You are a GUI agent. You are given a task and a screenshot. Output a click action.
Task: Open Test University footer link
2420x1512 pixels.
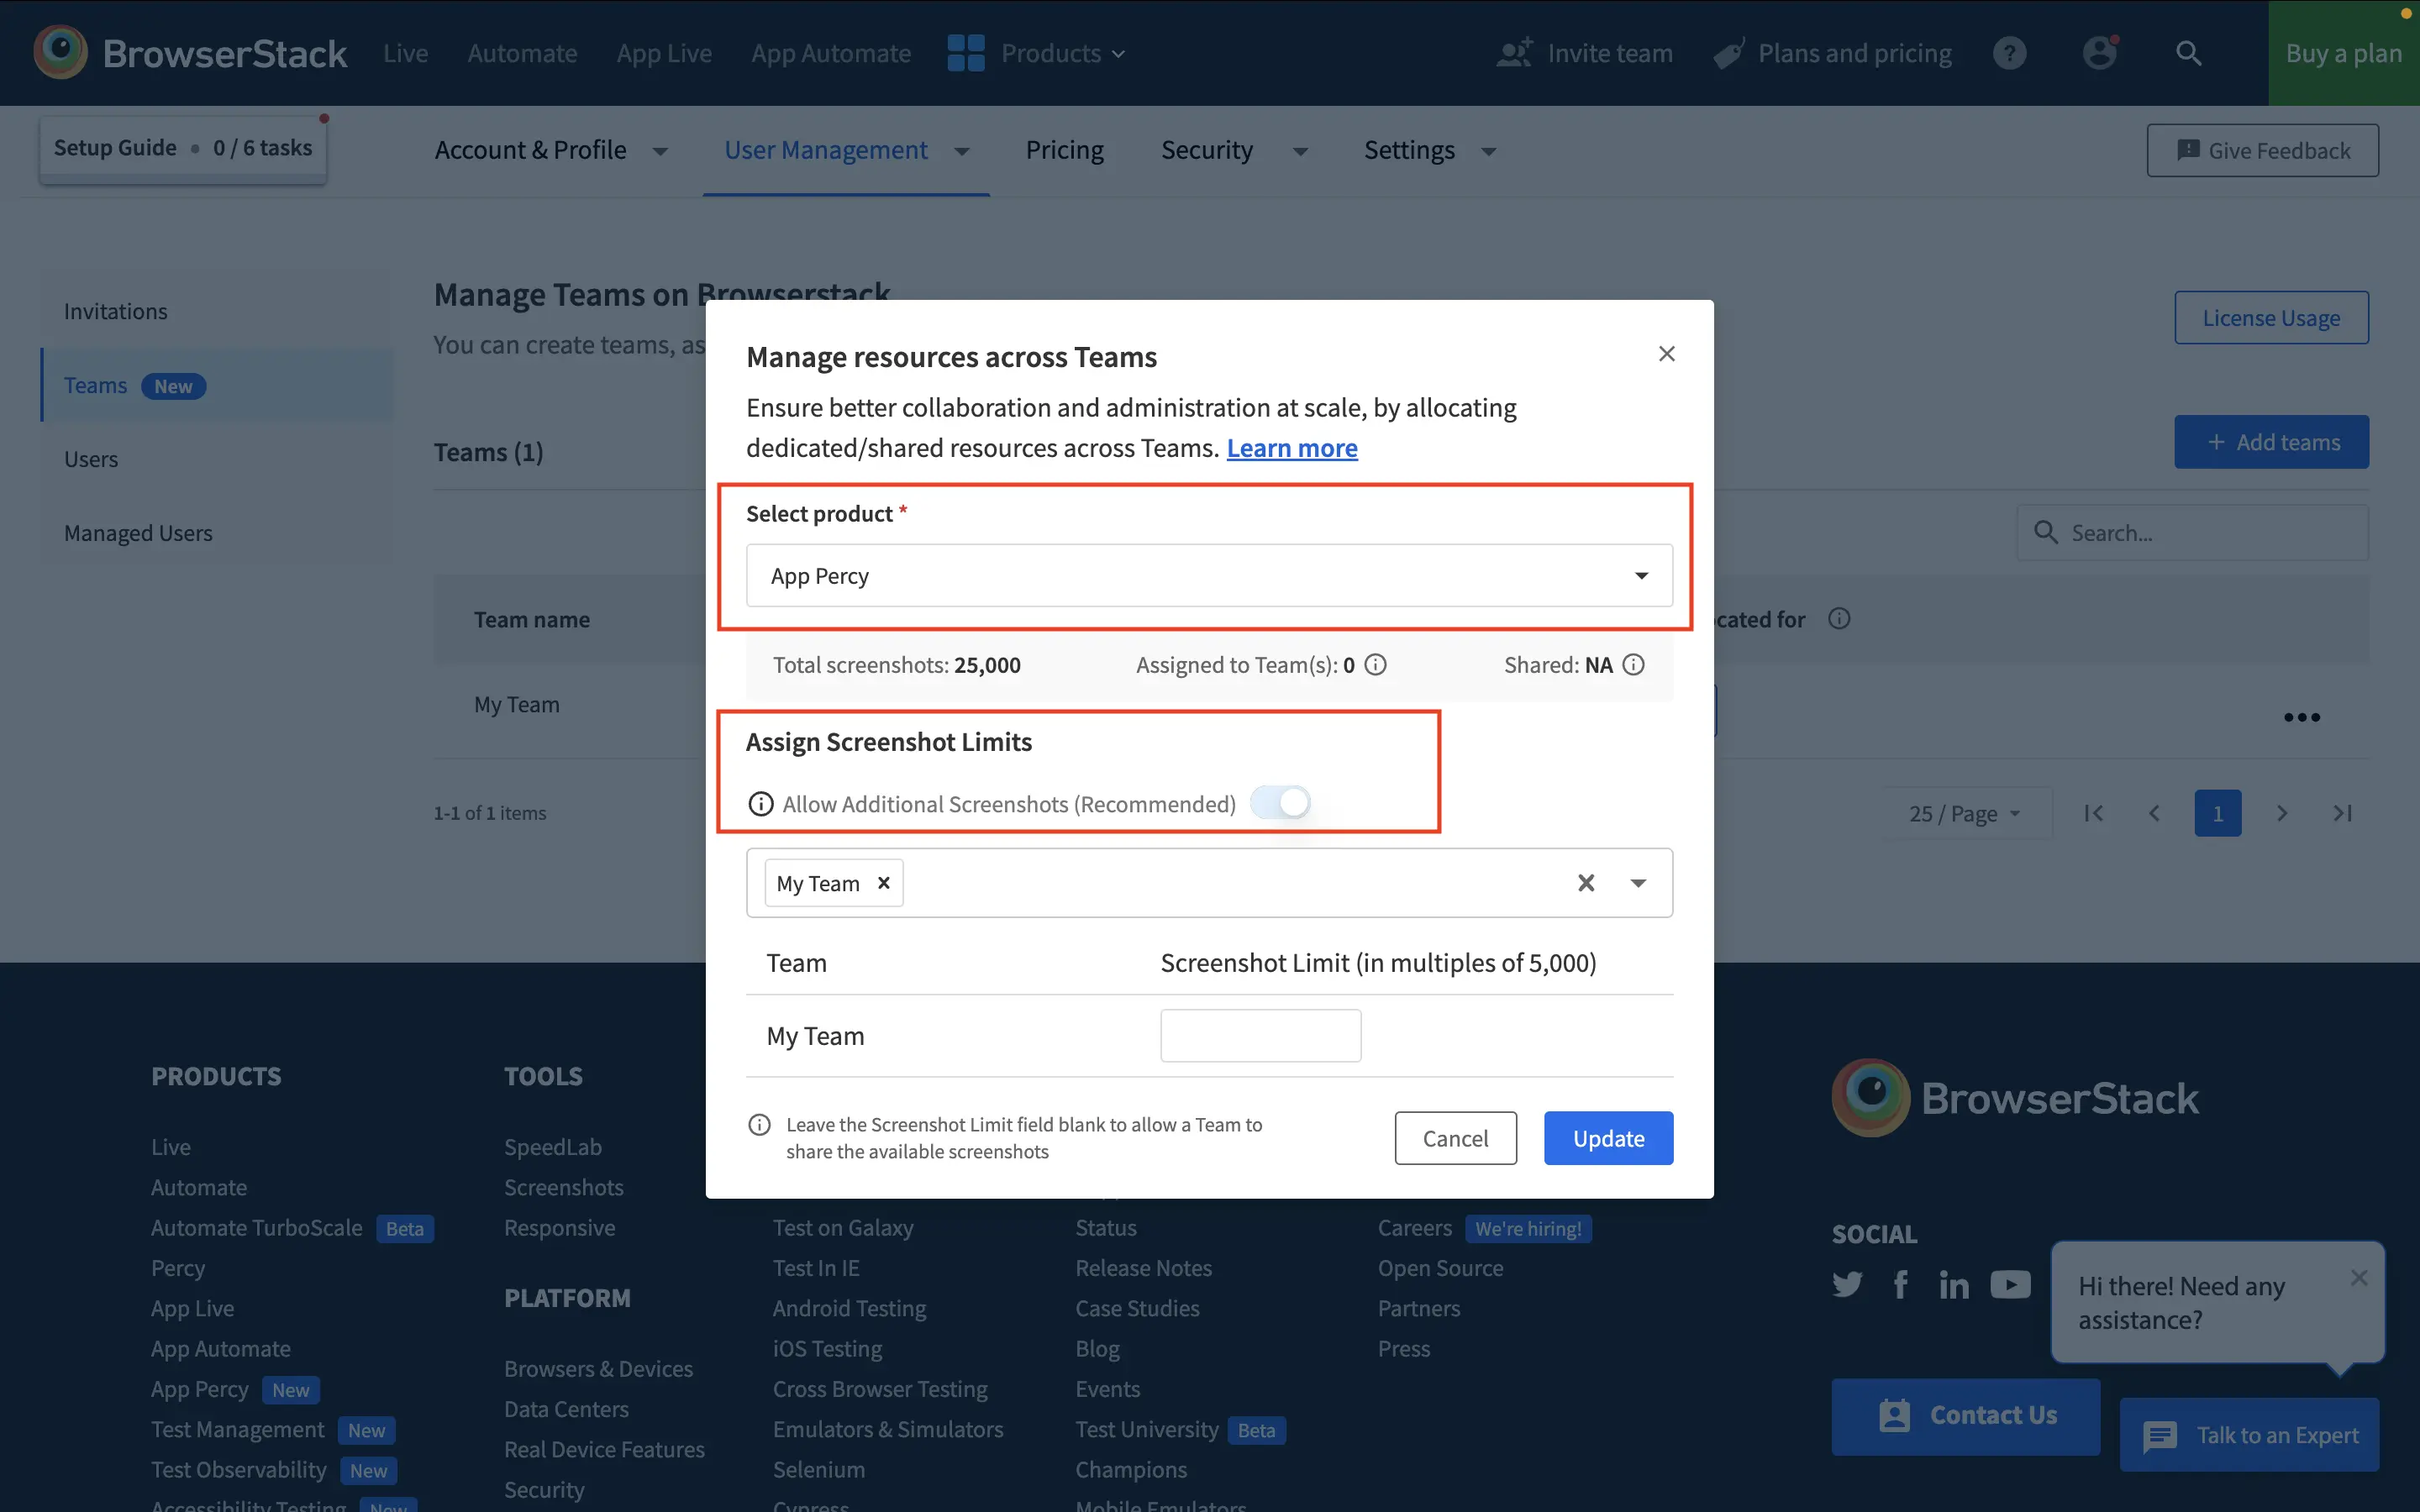[1147, 1430]
